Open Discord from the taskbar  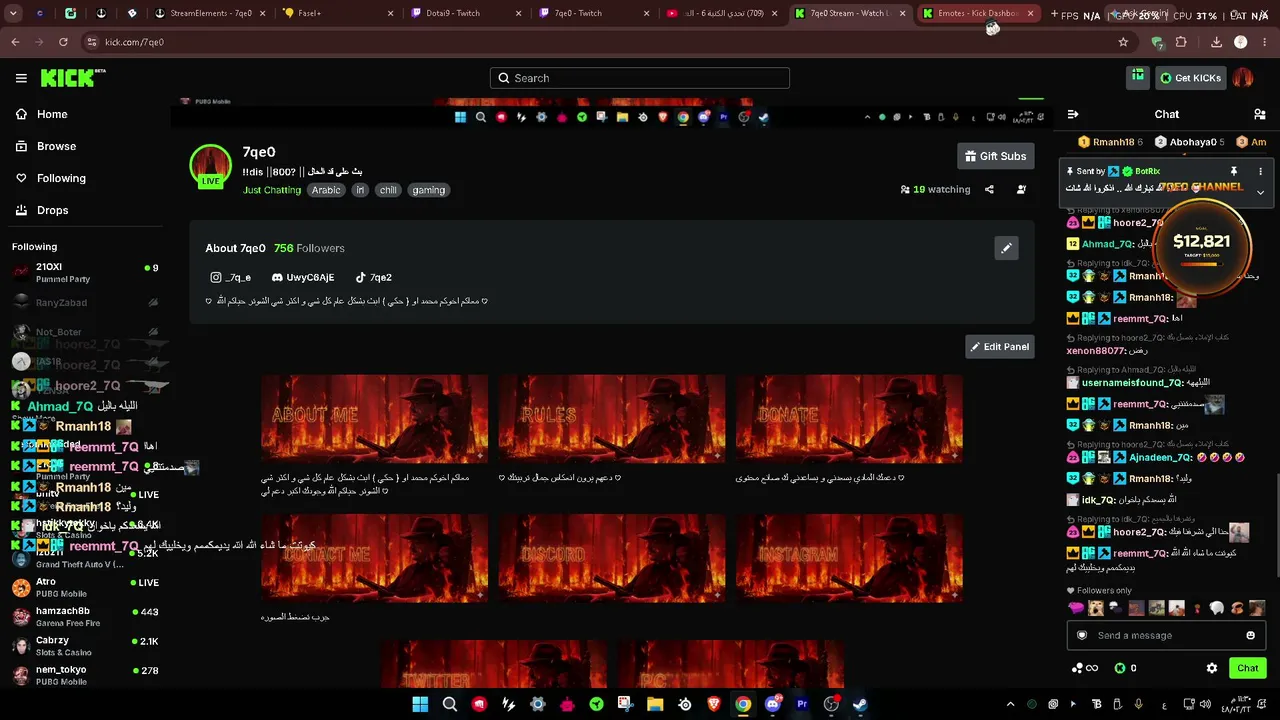pos(772,704)
